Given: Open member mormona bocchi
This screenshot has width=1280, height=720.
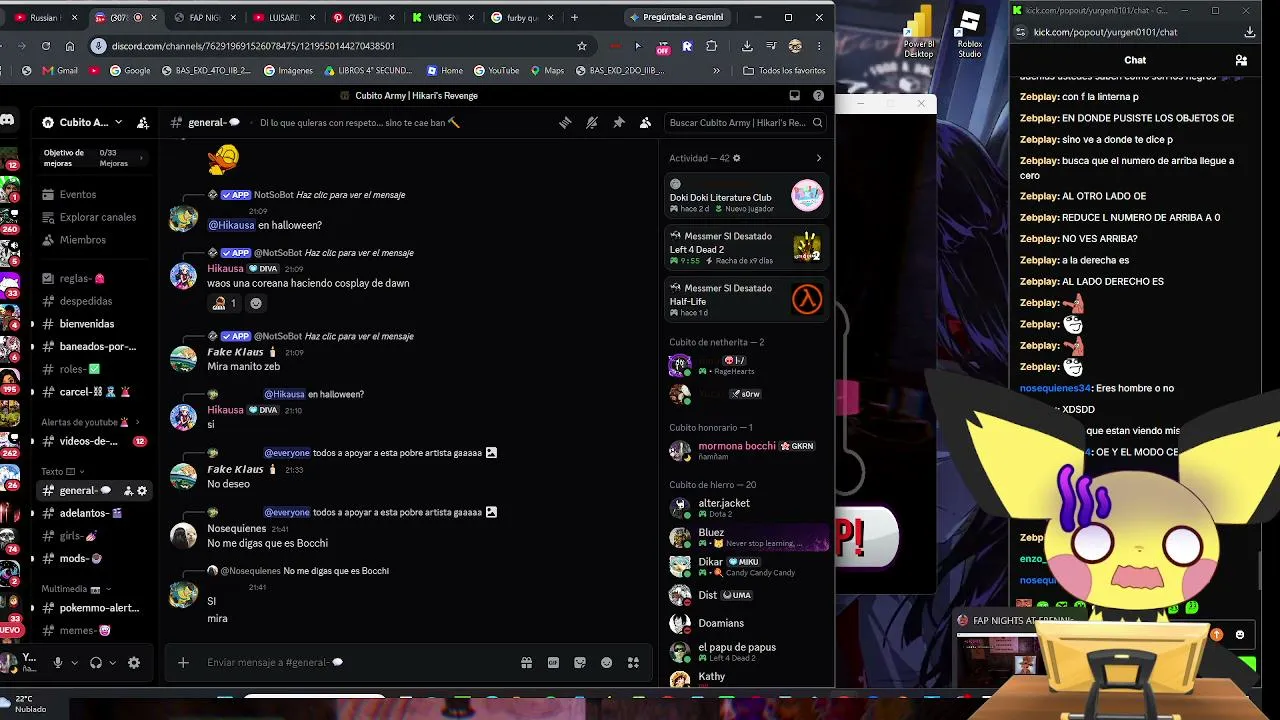Looking at the screenshot, I should [x=746, y=450].
